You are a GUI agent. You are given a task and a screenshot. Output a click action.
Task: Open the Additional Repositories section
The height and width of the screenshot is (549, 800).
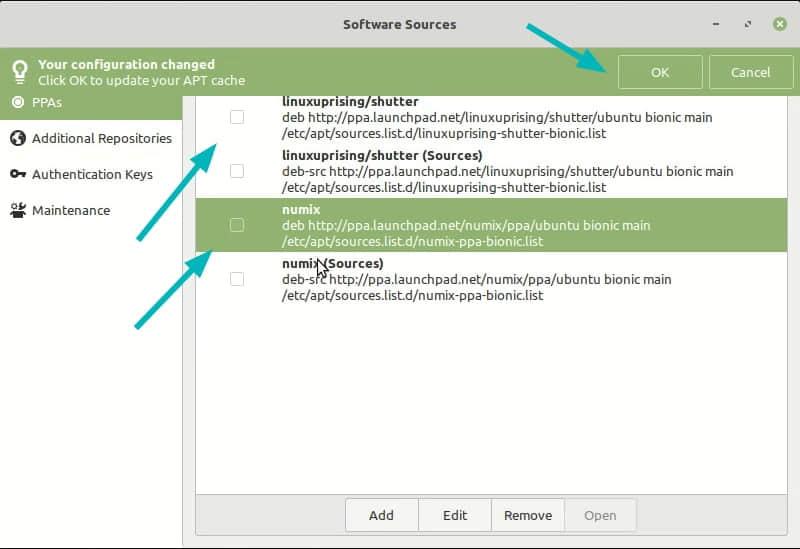101,138
